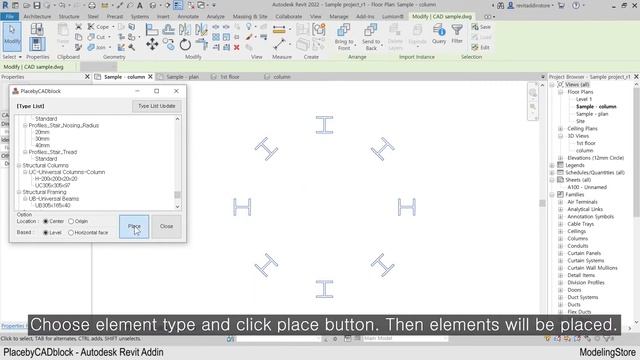Select UB305x165x40 beam type
Screen dimensions: 640x360
pos(53,205)
